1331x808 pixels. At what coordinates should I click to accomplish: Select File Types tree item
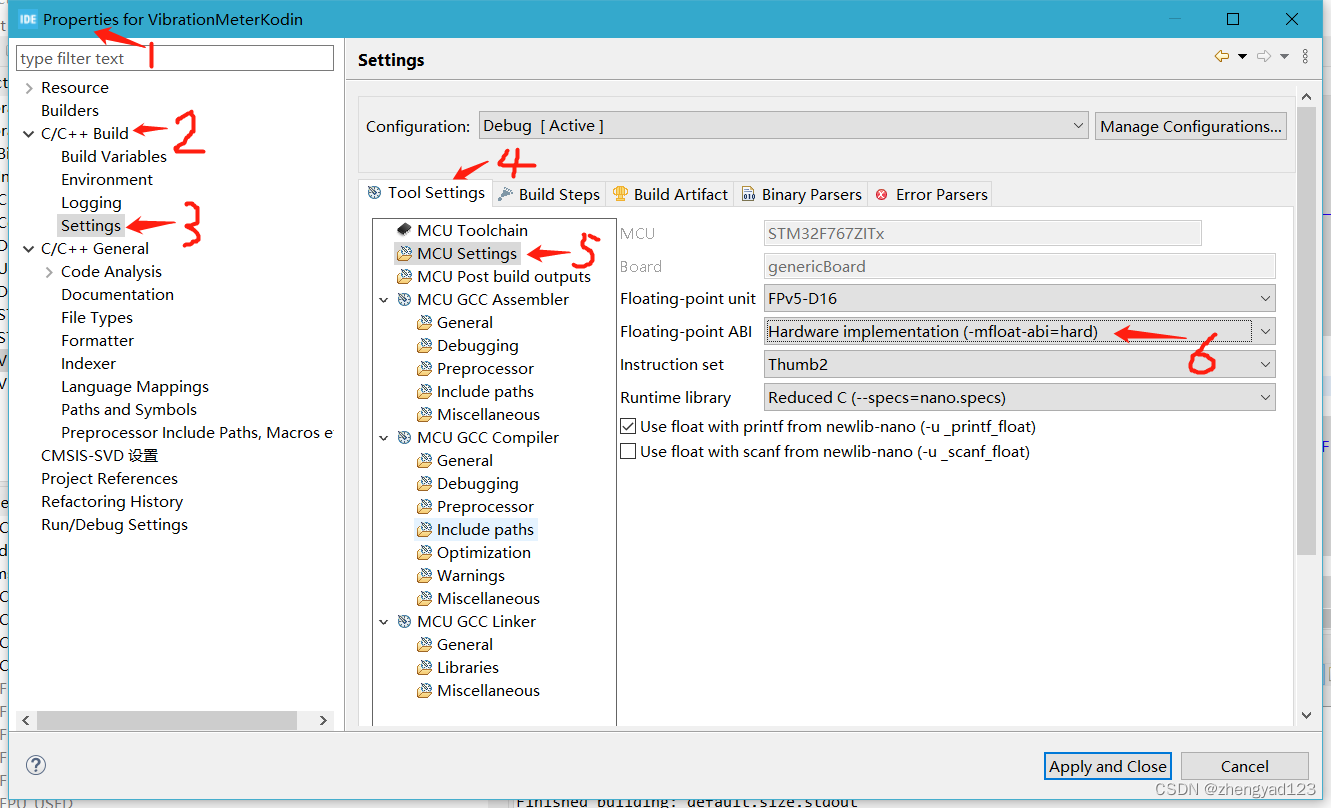tap(97, 317)
